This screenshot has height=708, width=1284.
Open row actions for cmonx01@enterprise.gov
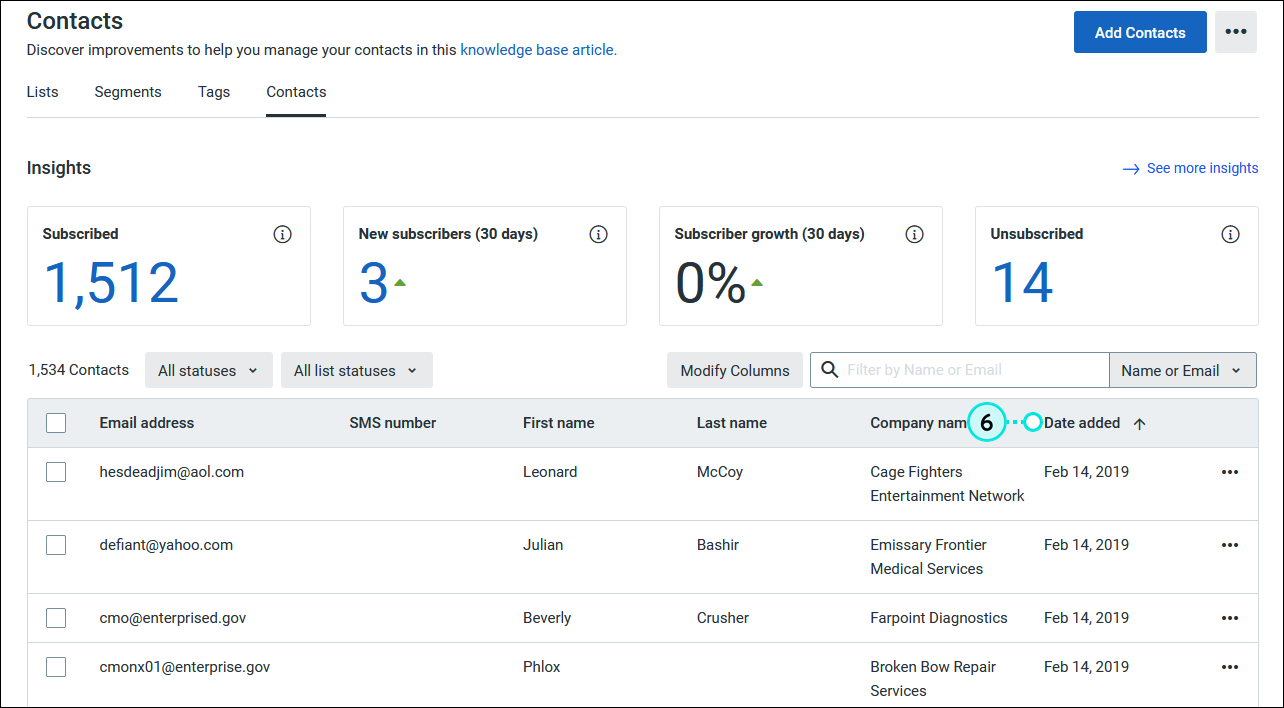coord(1230,667)
